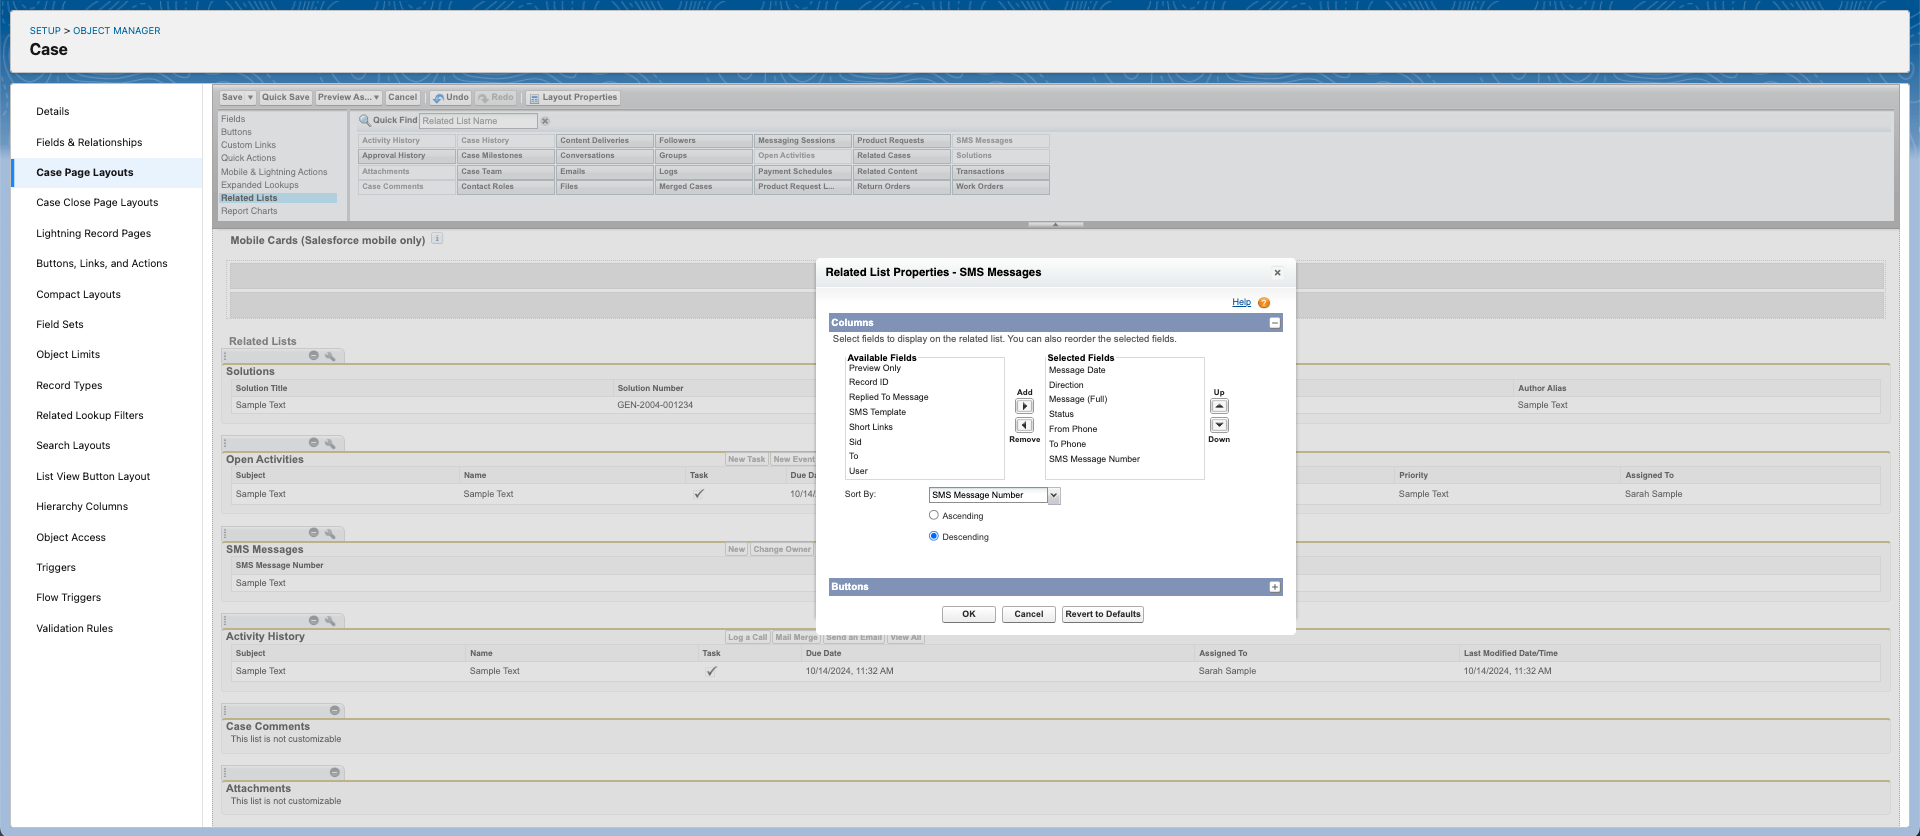Collapse the palette using bottom handle arrow
The image size is (1920, 836).
(x=1055, y=225)
